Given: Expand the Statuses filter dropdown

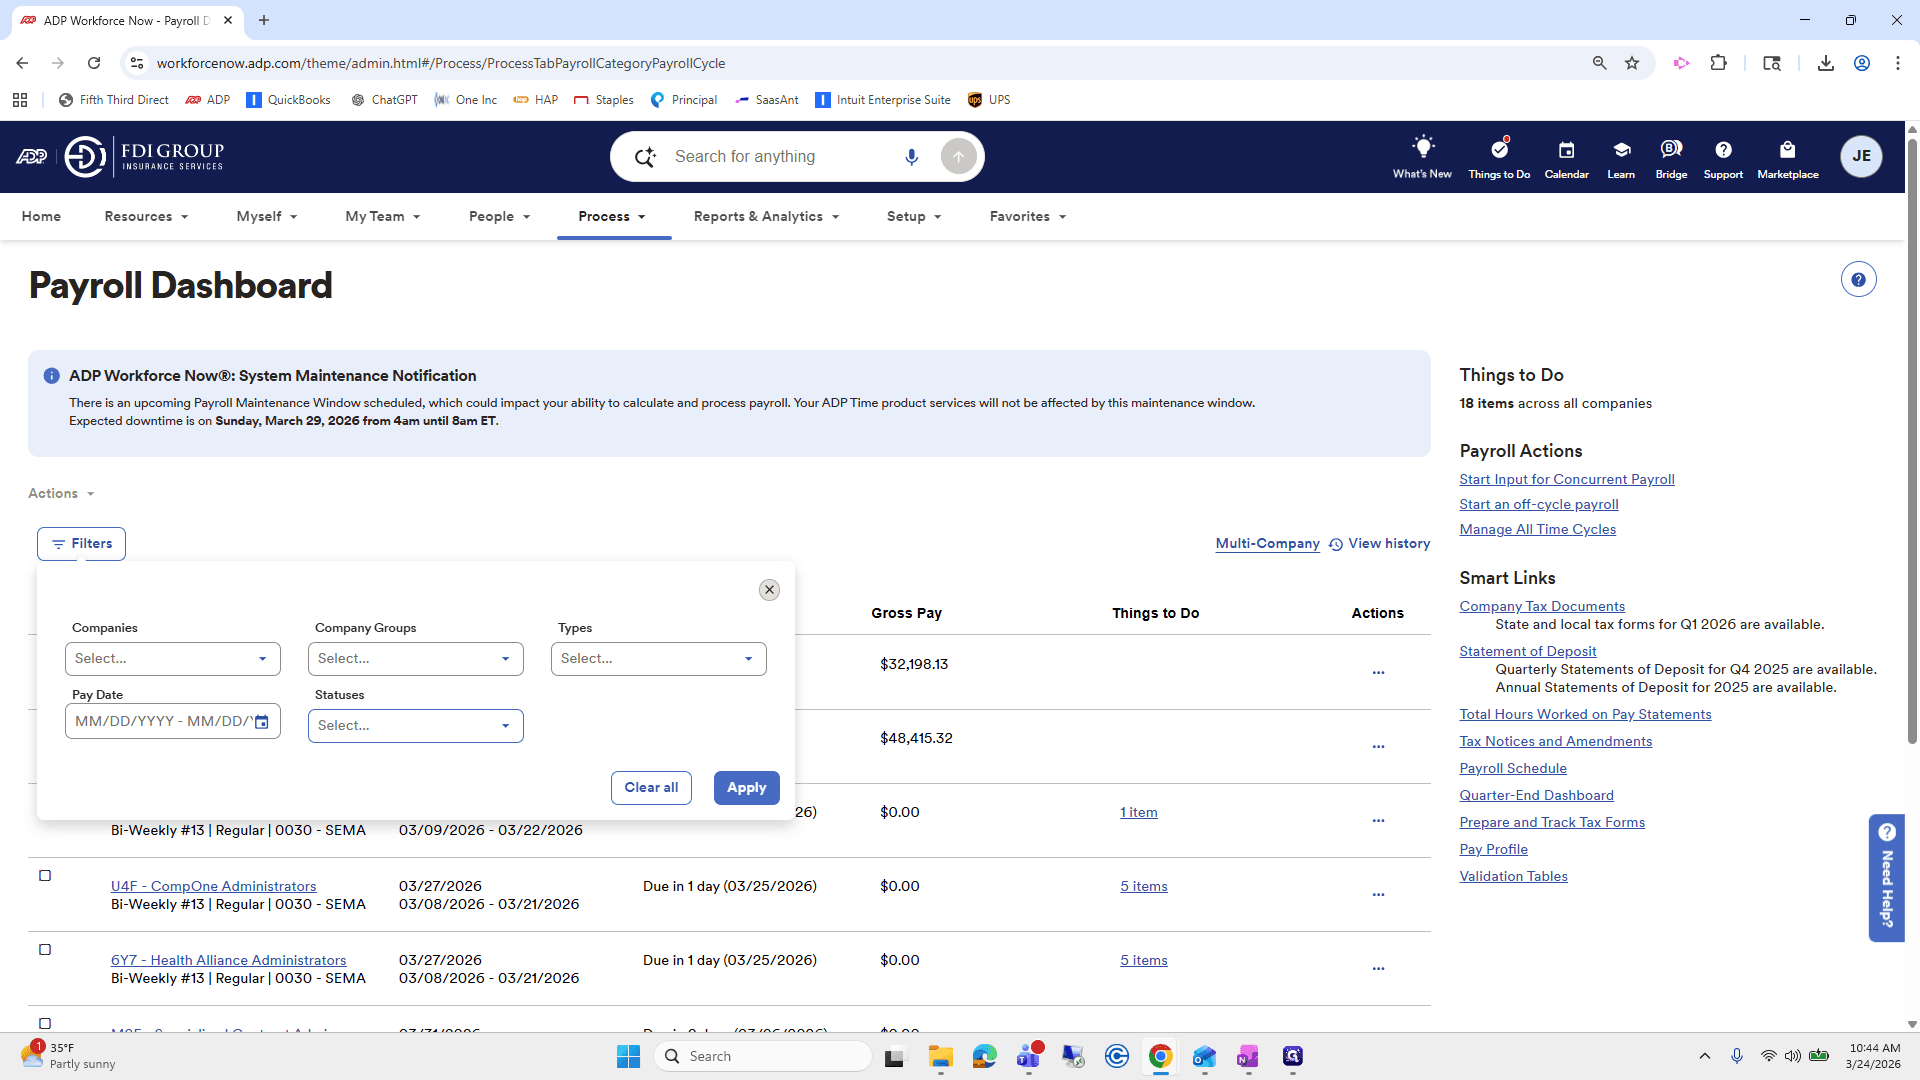Looking at the screenshot, I should point(416,726).
